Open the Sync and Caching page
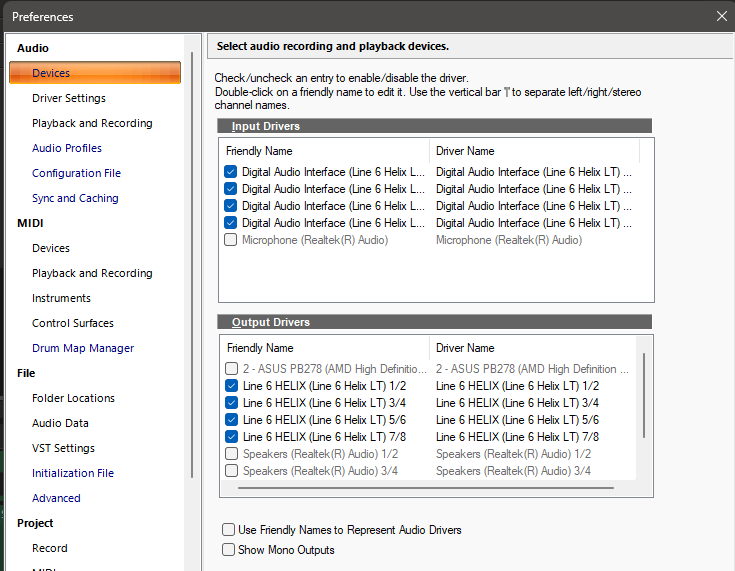 tap(75, 198)
